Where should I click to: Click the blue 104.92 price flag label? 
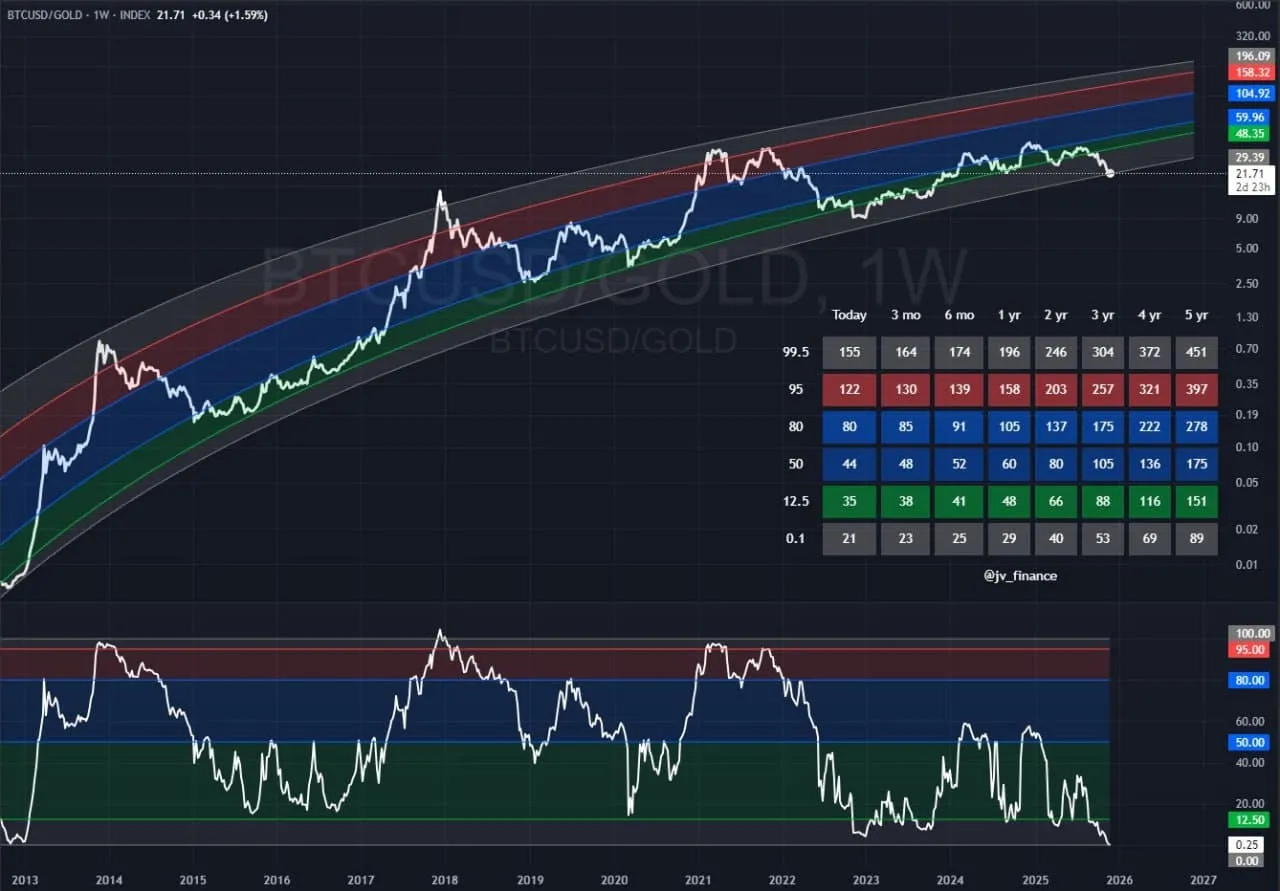[x=1249, y=92]
